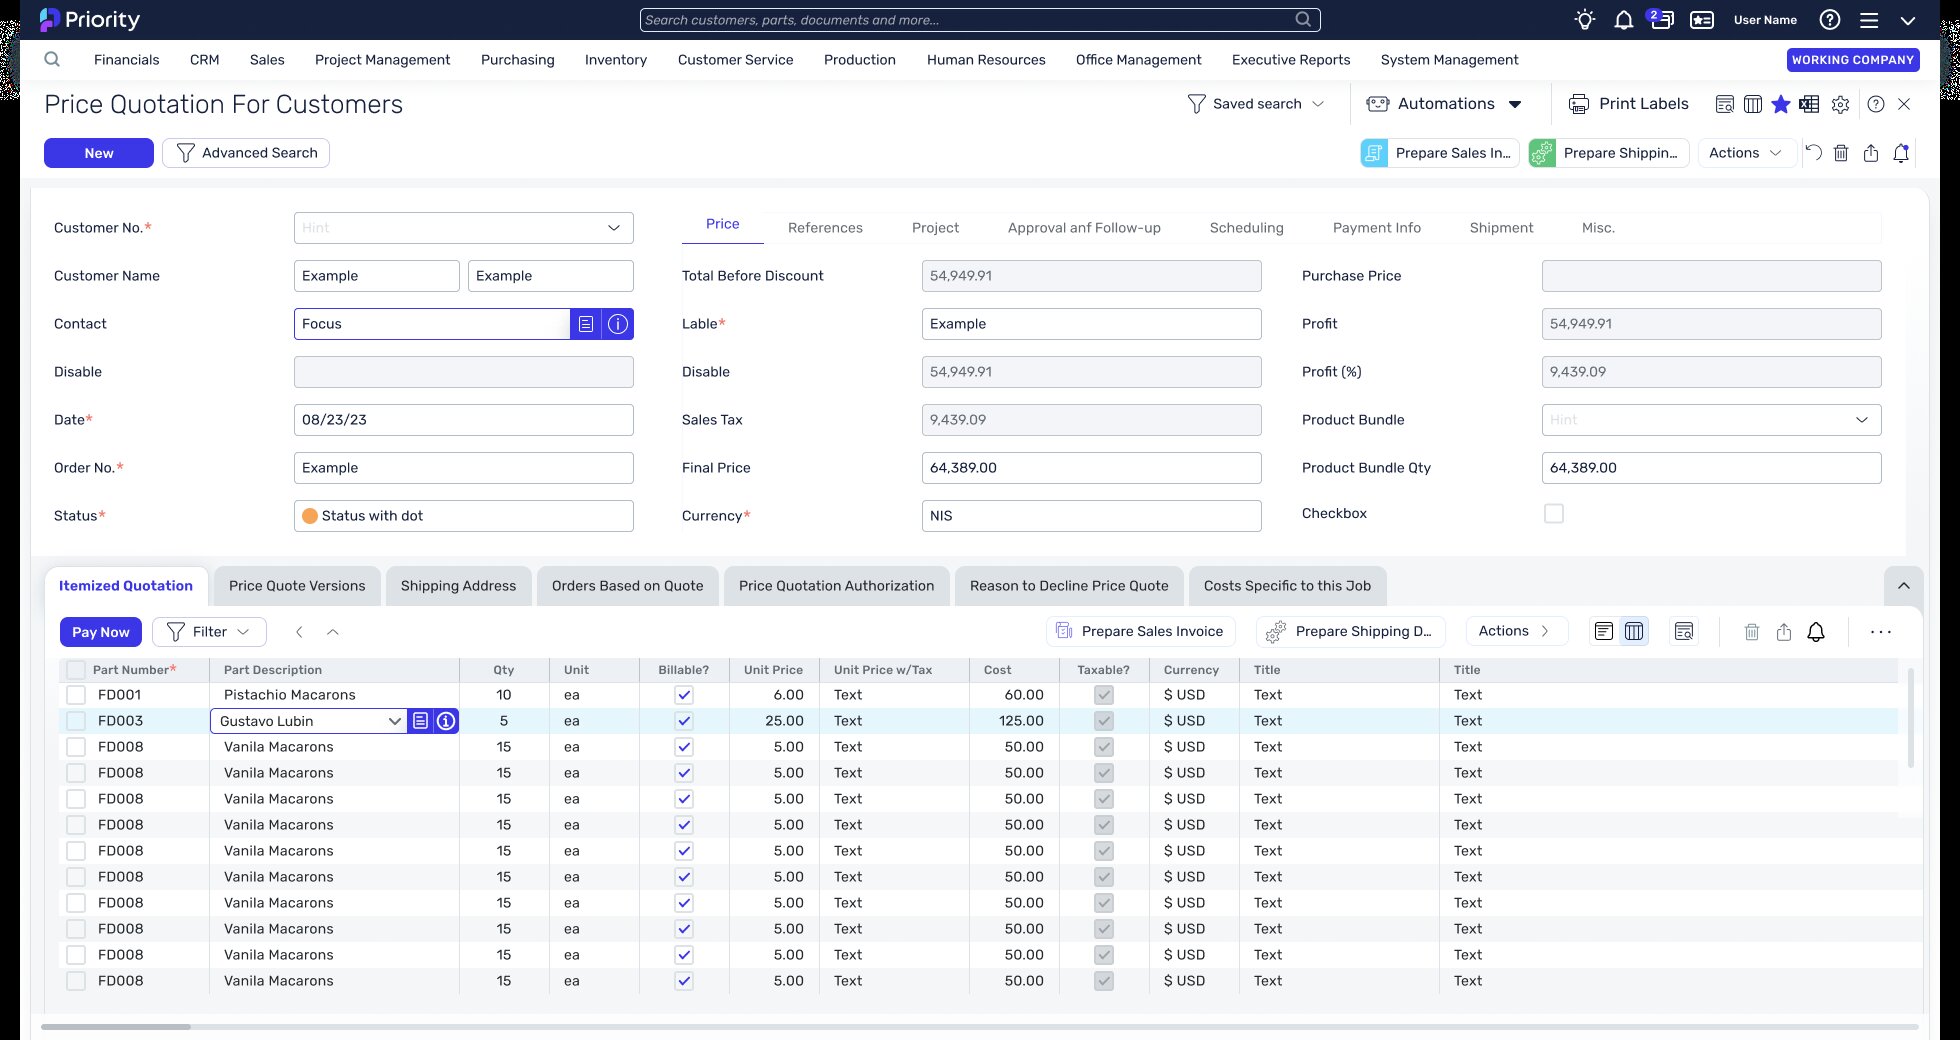Expand the Customer No. dropdown

tap(613, 228)
